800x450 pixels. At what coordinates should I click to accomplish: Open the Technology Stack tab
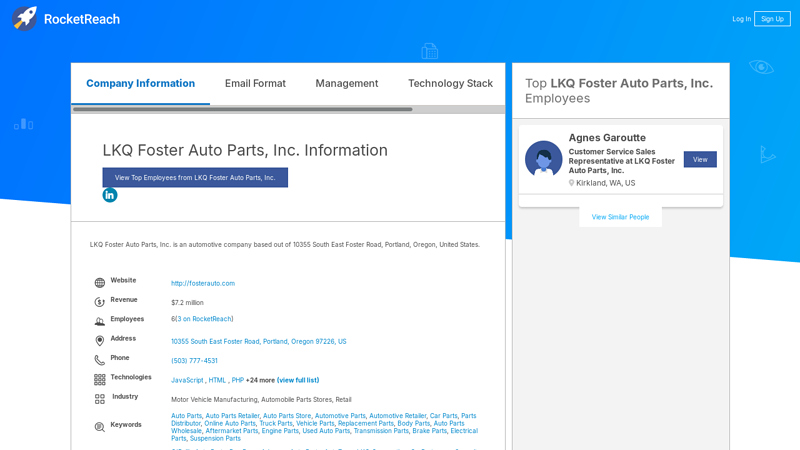(x=450, y=83)
